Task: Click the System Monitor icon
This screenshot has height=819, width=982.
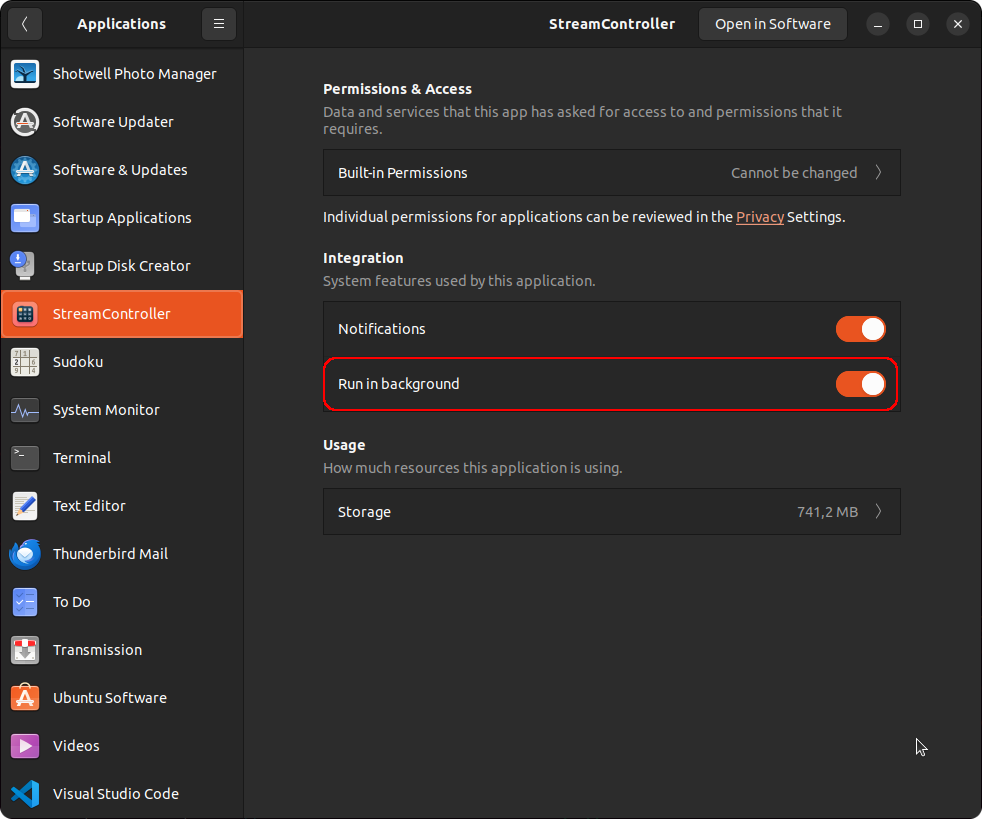Action: pos(25,410)
